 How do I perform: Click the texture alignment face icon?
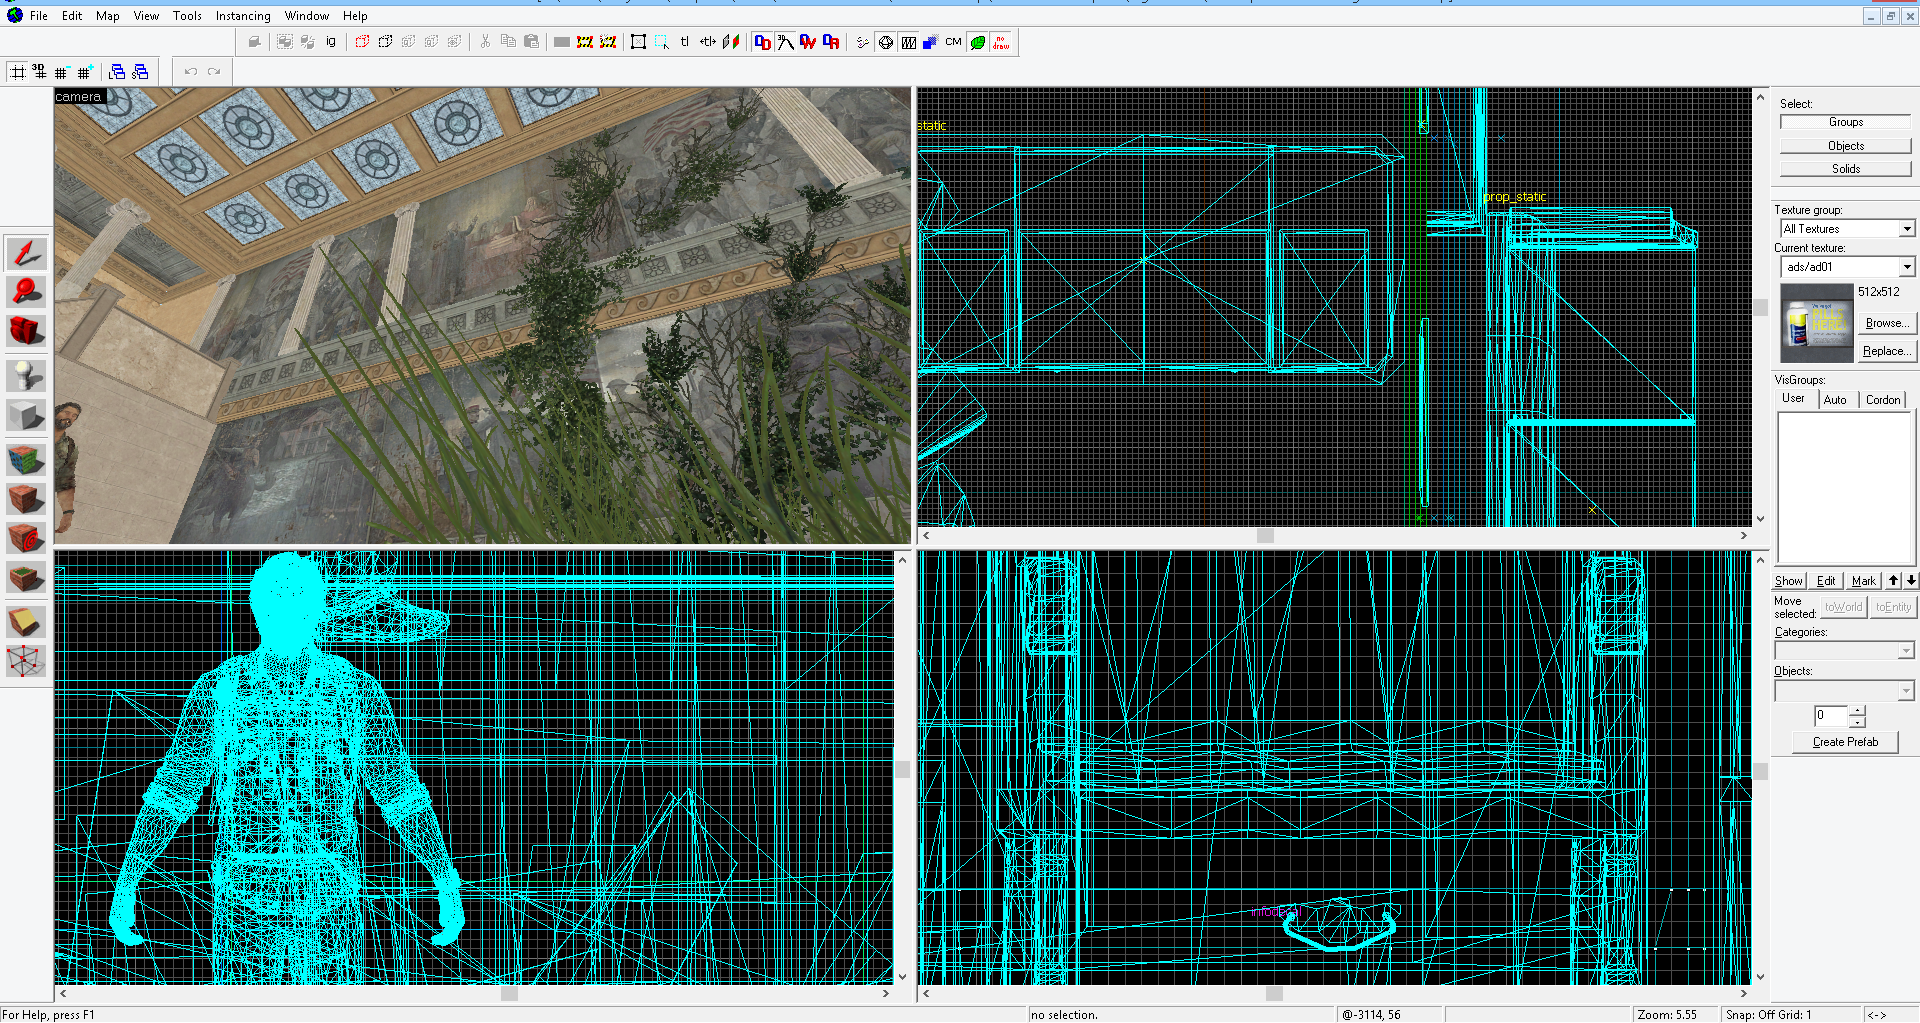(731, 42)
